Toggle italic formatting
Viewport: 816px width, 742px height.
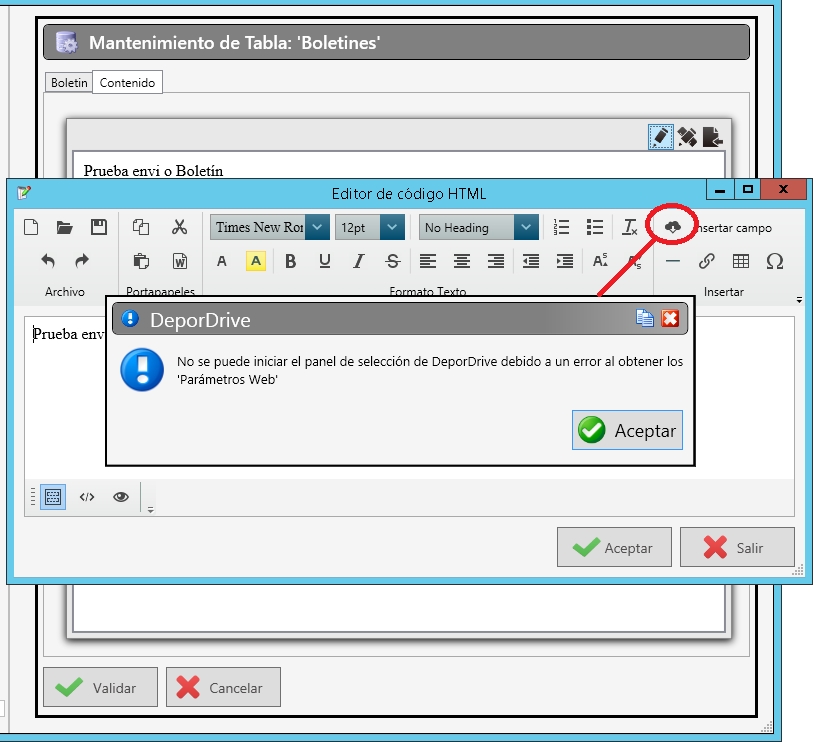(359, 261)
